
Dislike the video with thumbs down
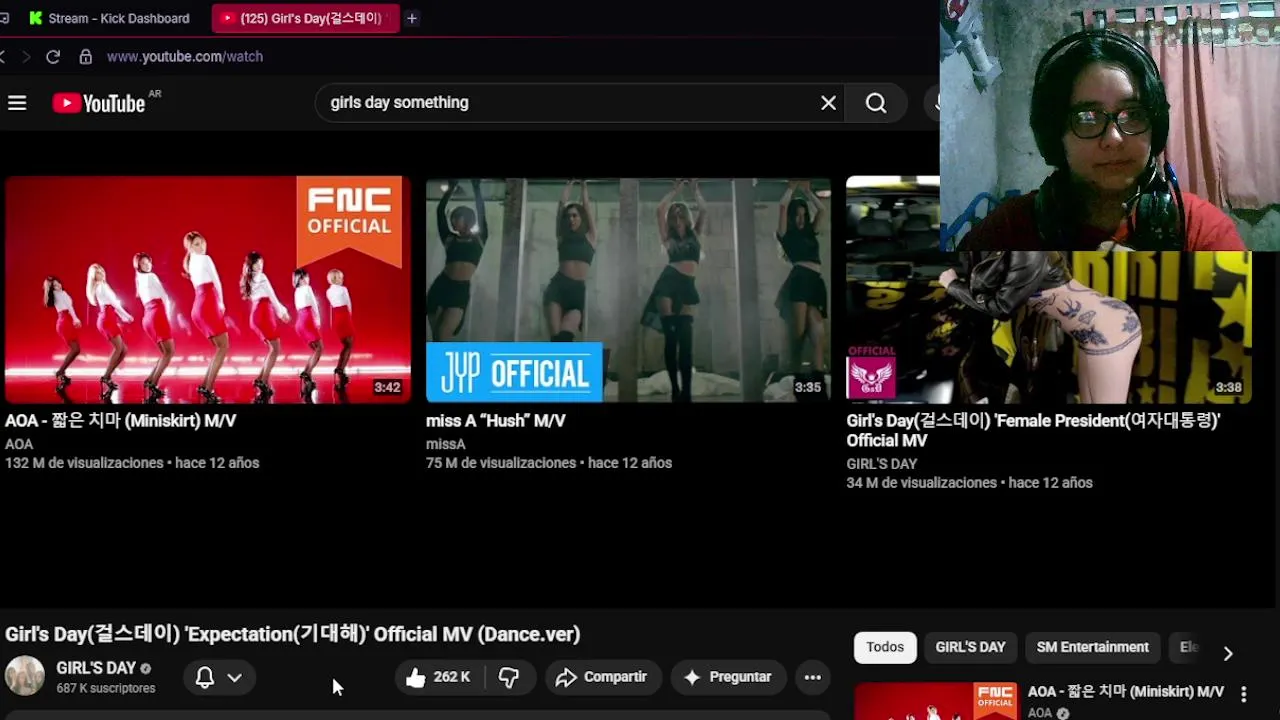(508, 677)
